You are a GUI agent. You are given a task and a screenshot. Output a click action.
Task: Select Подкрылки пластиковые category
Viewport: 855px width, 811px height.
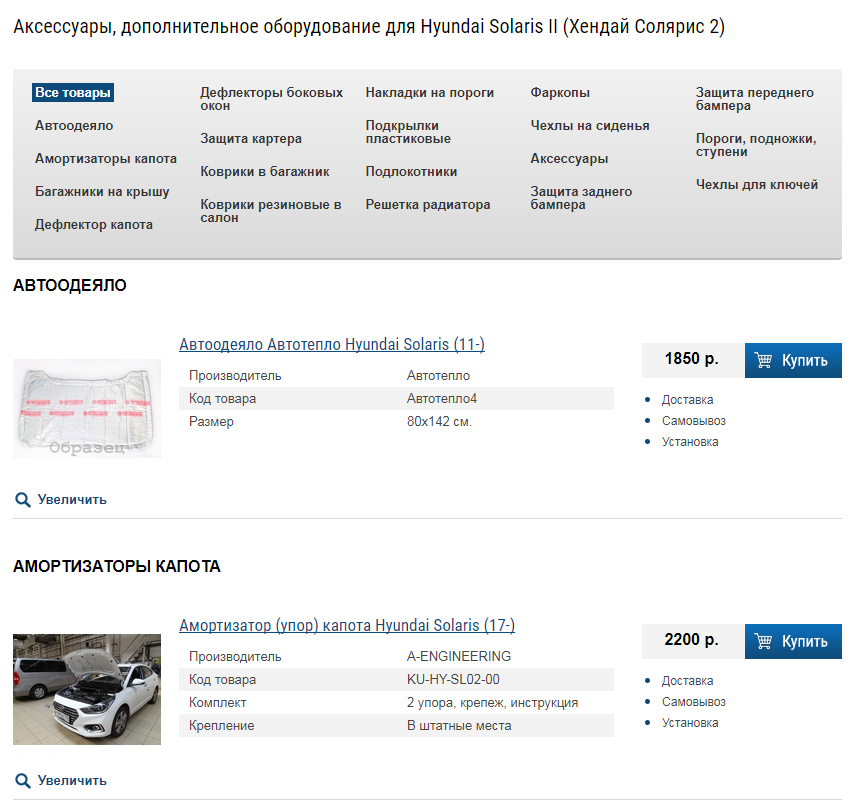[x=408, y=132]
